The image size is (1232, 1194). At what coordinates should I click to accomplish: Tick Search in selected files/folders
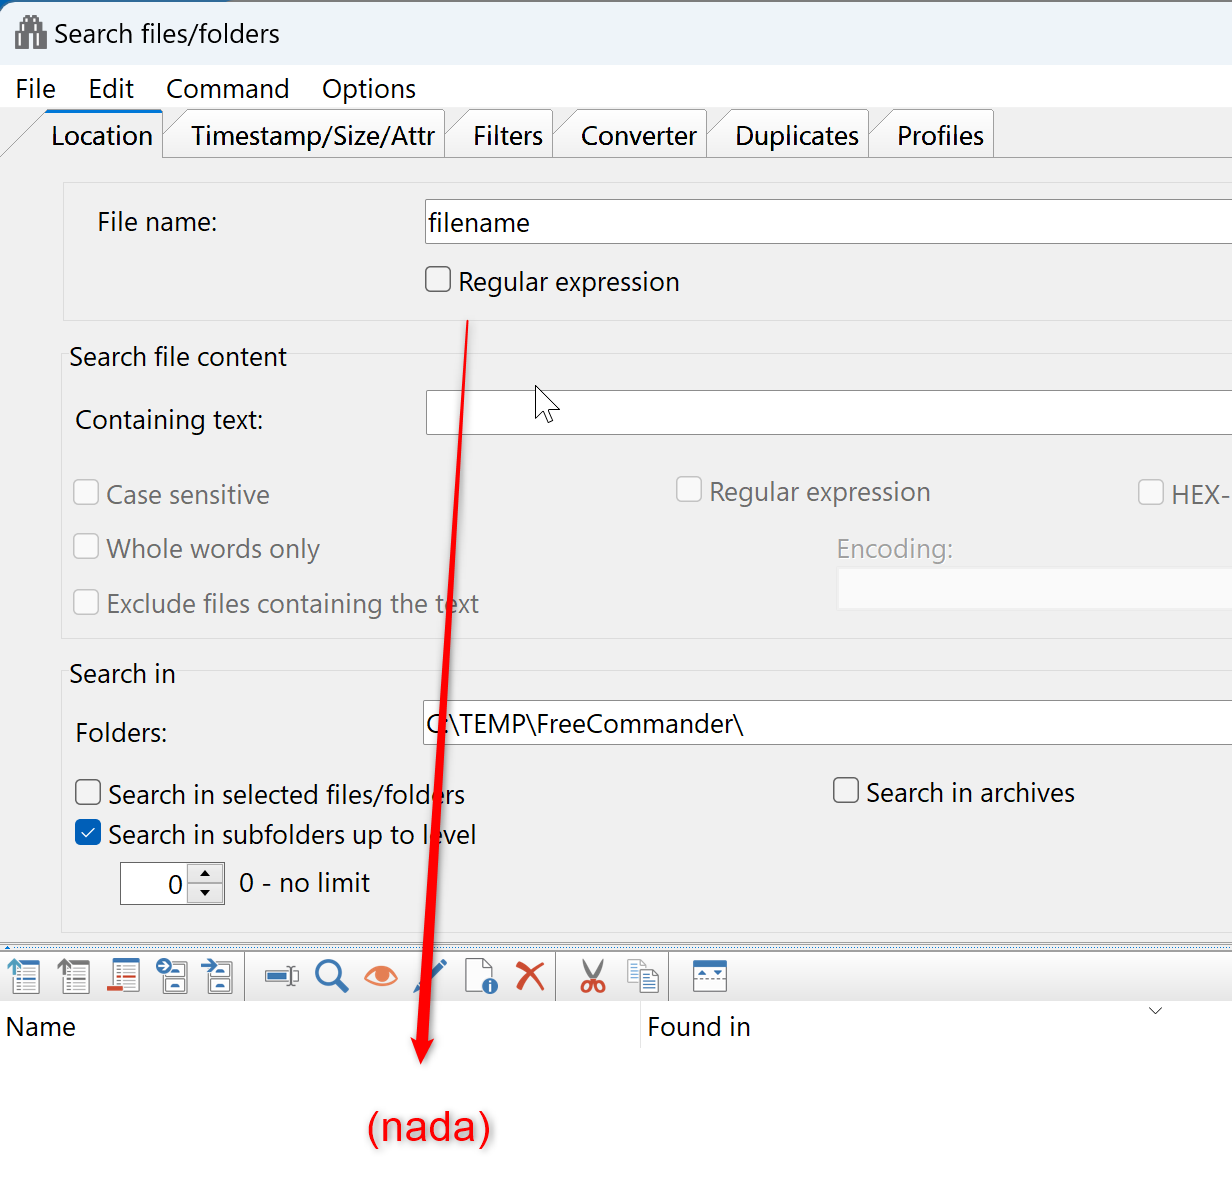[88, 793]
